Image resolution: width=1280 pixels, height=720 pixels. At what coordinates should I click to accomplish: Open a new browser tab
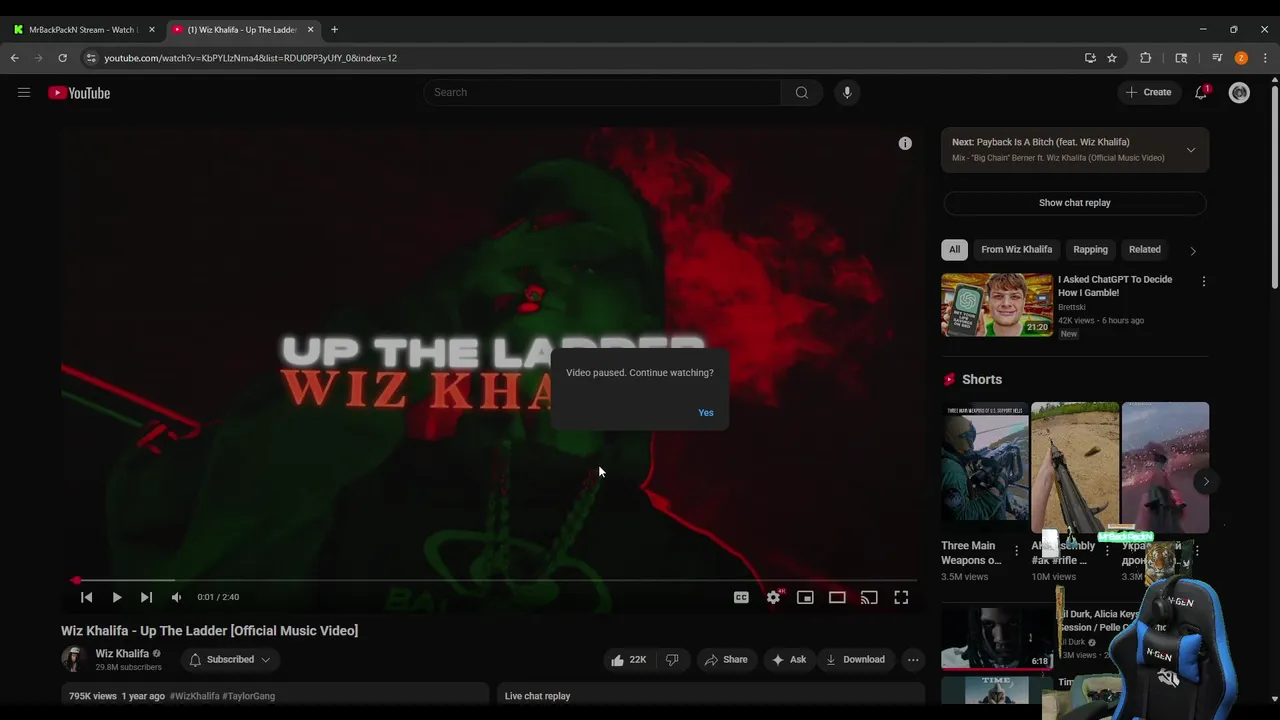click(334, 30)
